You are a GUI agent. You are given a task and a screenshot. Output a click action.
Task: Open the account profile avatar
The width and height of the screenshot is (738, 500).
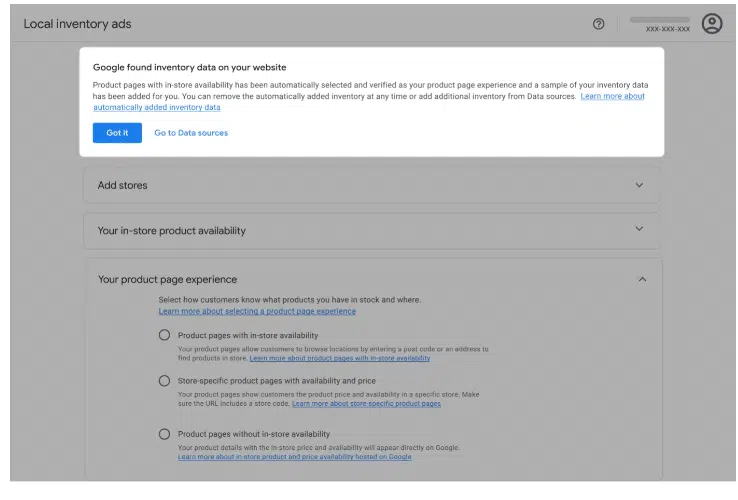pyautogui.click(x=712, y=24)
